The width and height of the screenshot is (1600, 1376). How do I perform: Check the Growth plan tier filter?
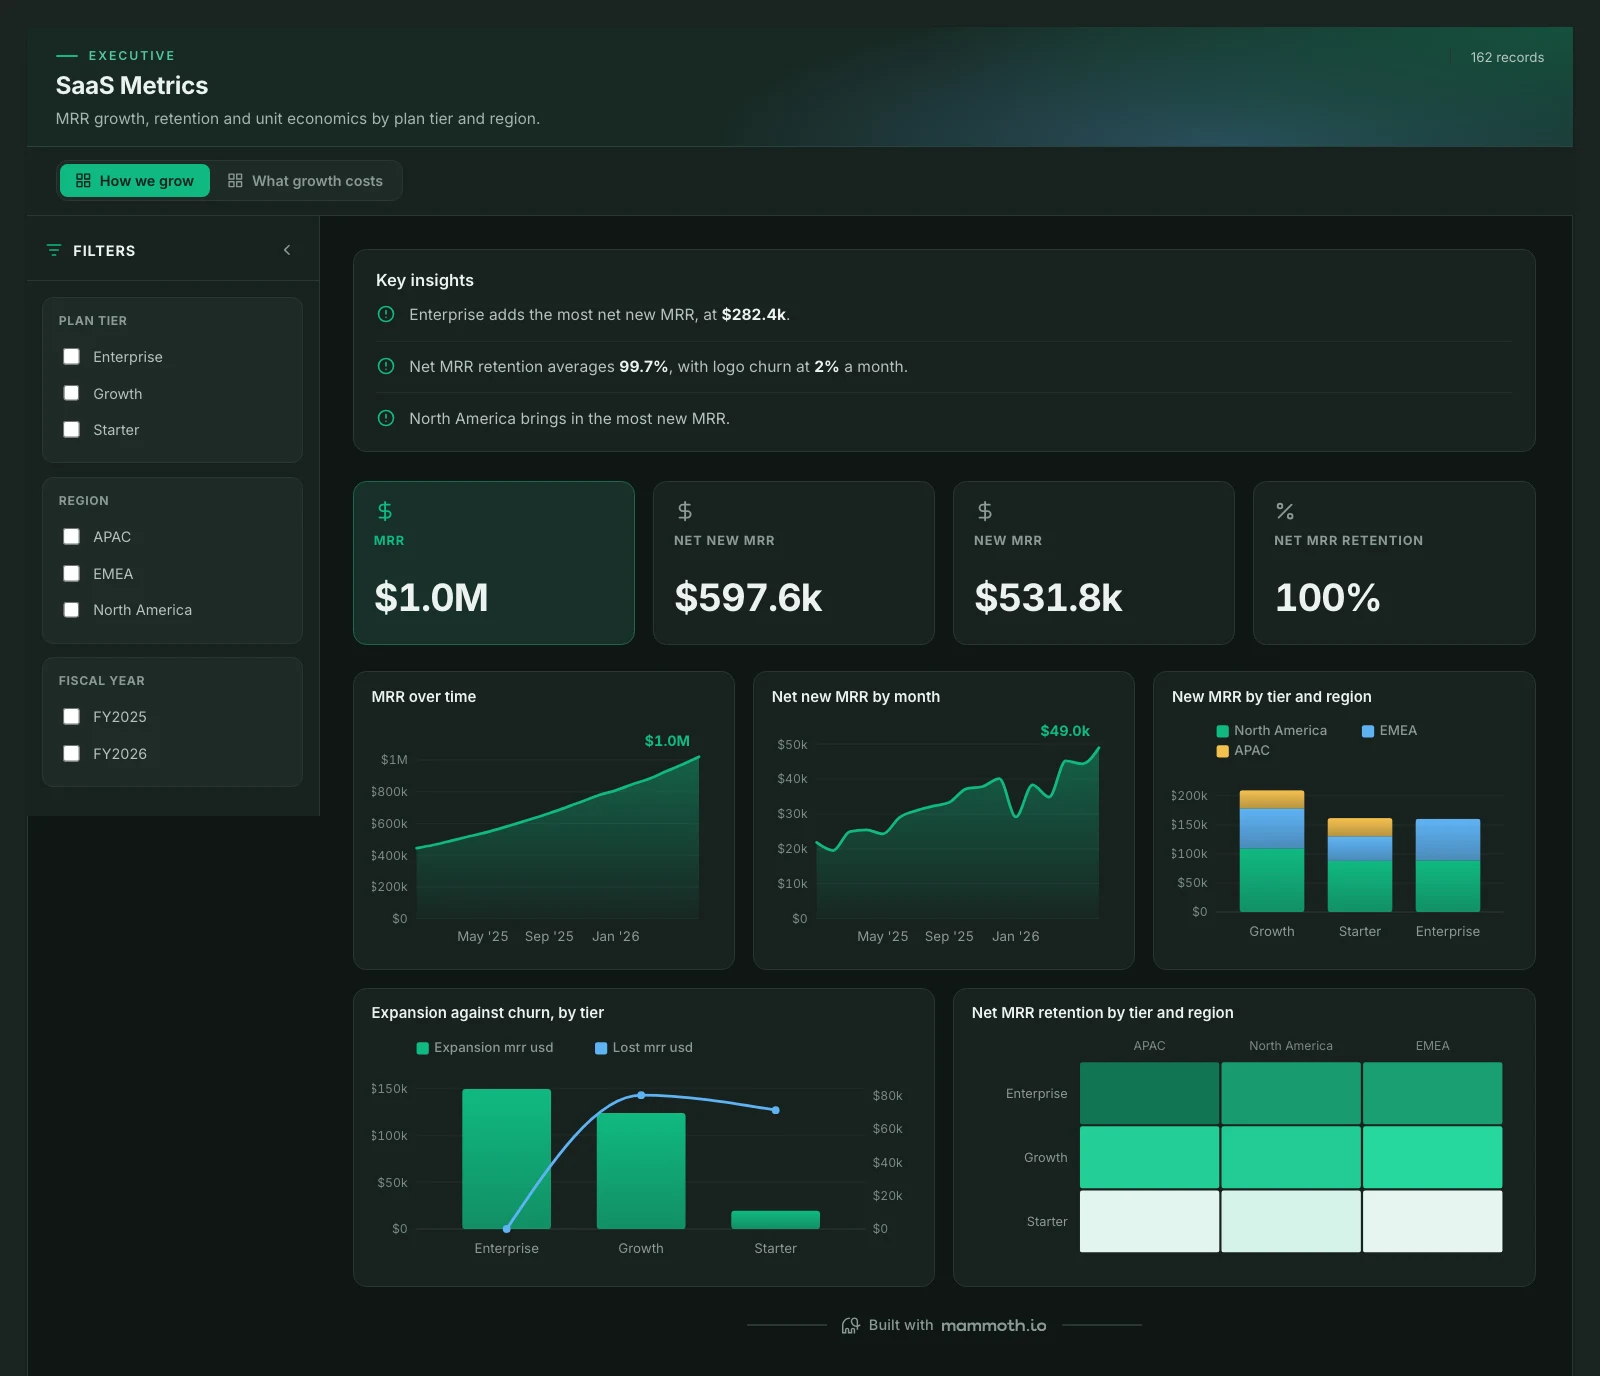pos(72,393)
